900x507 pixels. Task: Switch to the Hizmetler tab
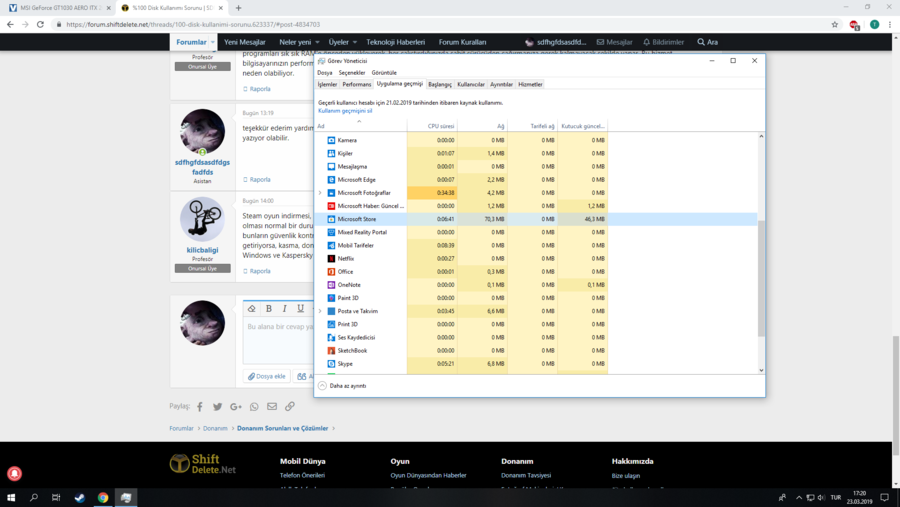click(530, 84)
